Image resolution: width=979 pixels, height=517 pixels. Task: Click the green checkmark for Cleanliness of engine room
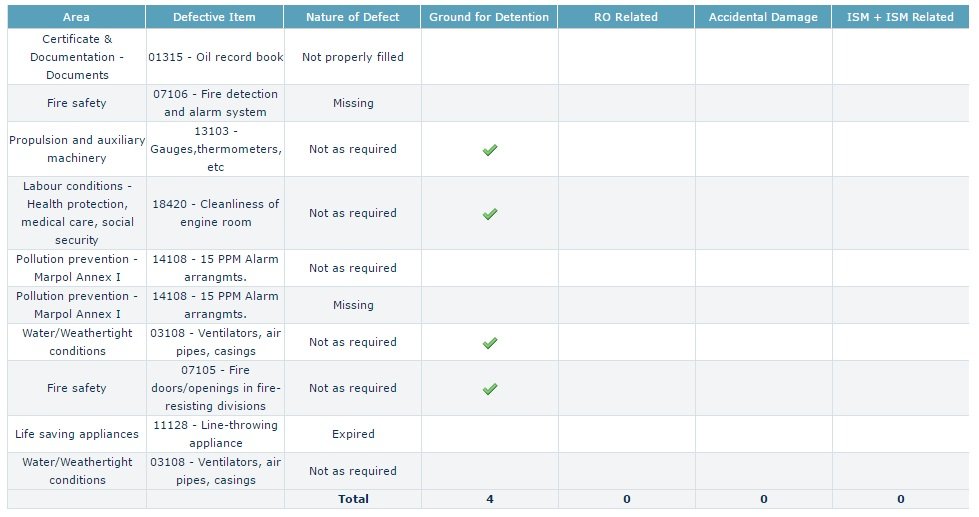click(x=490, y=214)
